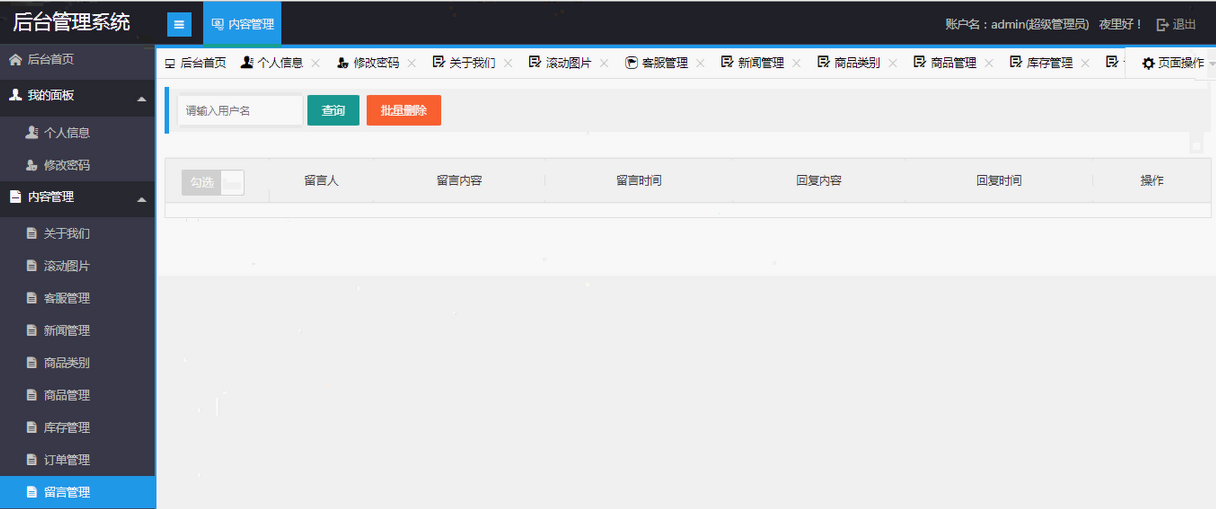Click the file icon beside 商品类别 in sidebar
The width and height of the screenshot is (1216, 509).
point(31,363)
